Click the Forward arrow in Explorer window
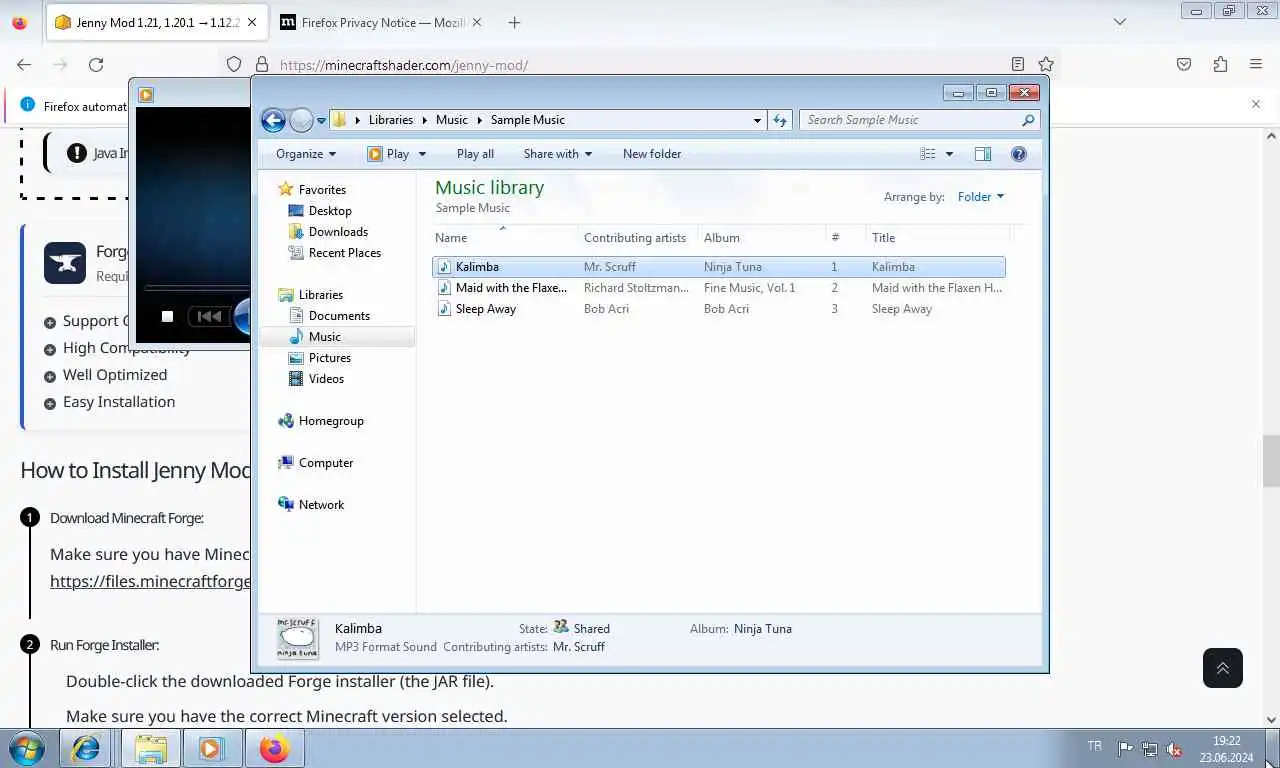 [x=301, y=120]
